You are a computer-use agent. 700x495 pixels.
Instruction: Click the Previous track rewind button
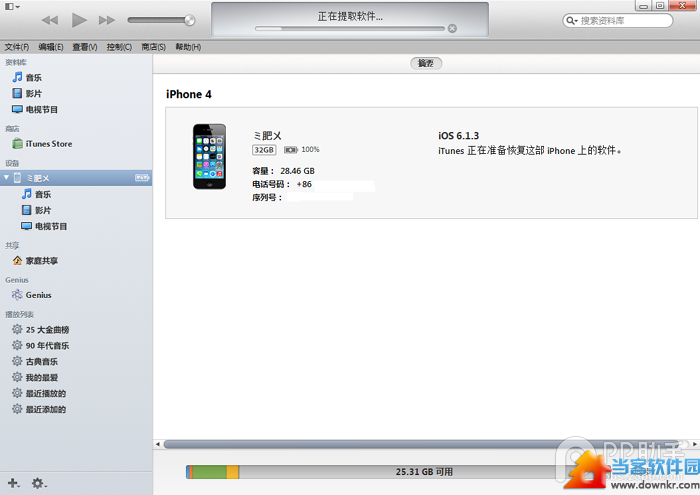coord(50,20)
